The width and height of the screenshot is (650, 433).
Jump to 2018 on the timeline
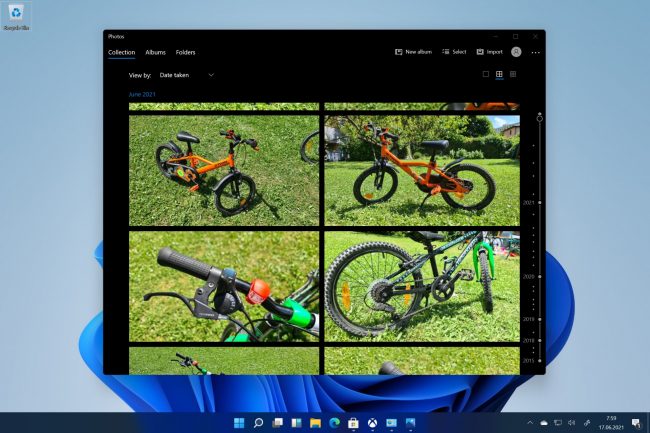529,341
